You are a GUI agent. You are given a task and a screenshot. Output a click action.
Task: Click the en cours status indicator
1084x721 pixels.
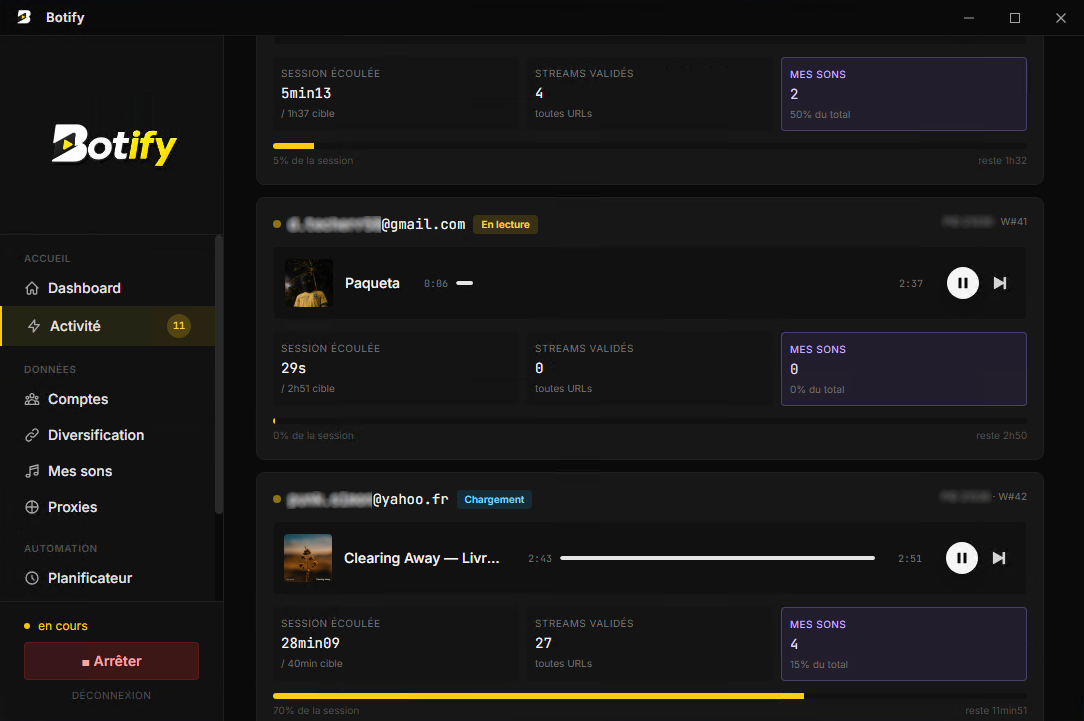pyautogui.click(x=56, y=626)
